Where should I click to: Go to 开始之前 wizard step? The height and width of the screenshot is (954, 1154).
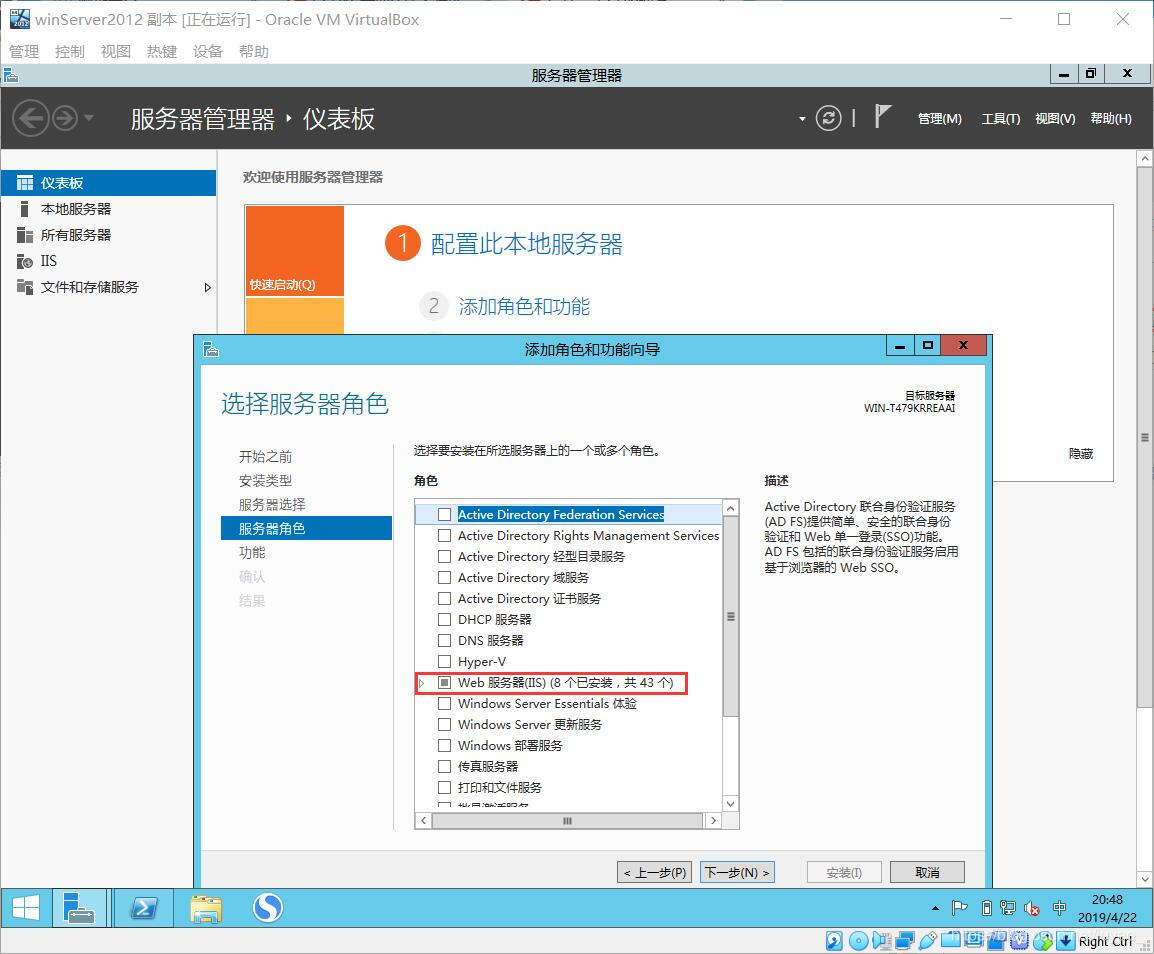tap(266, 456)
